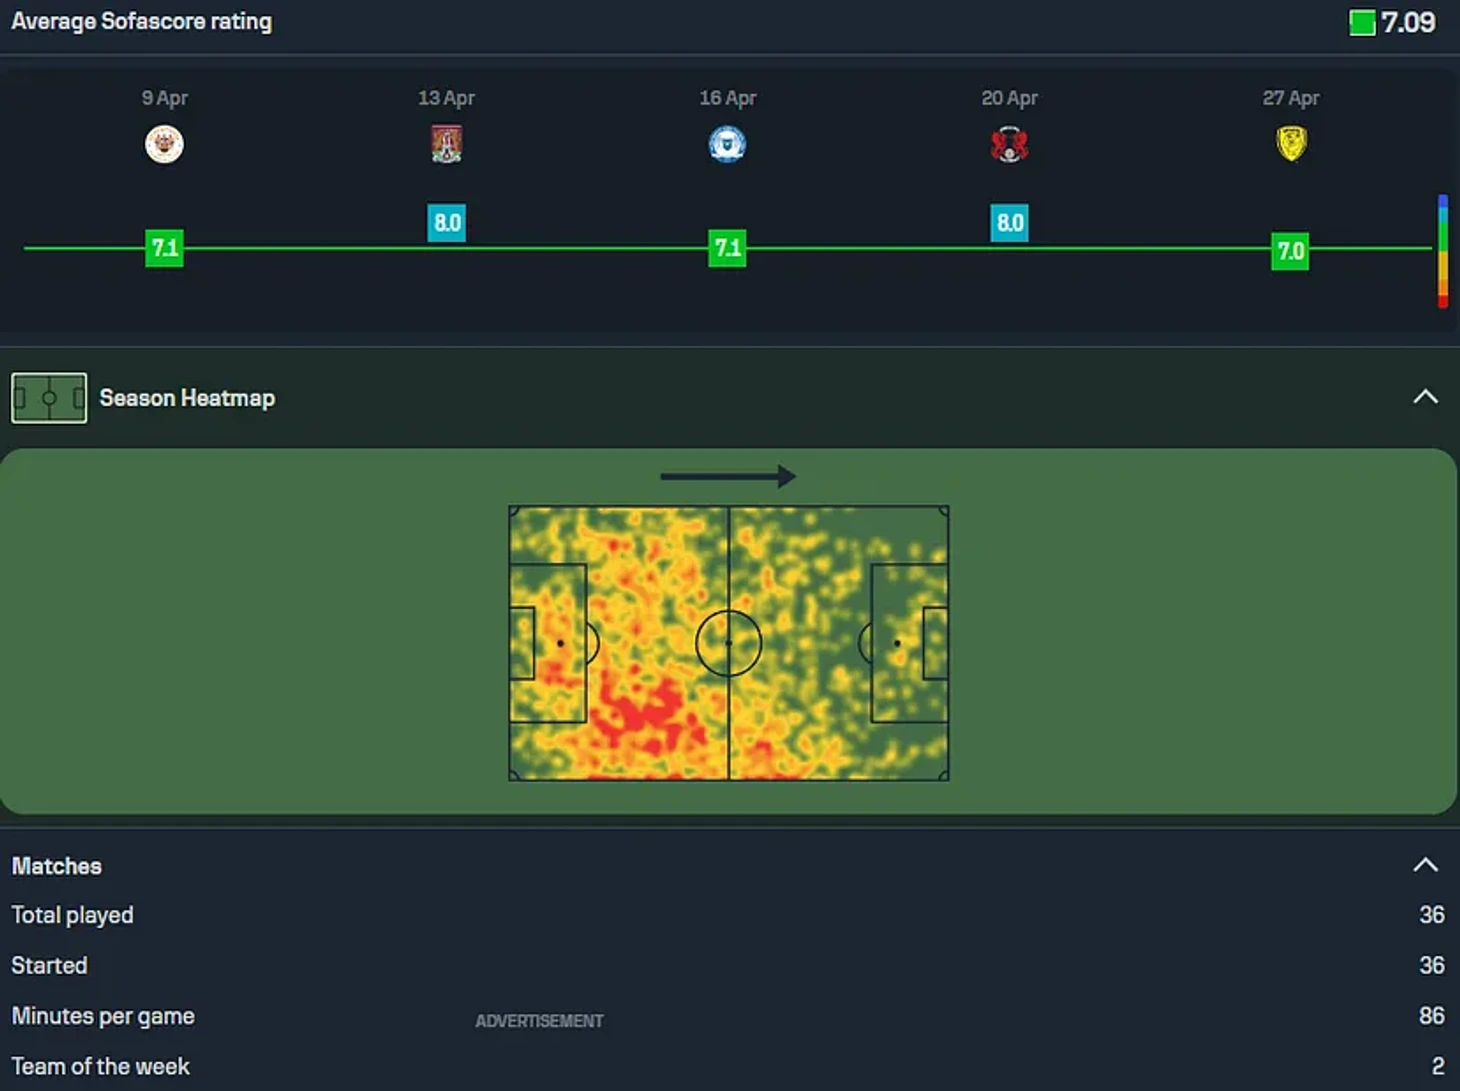Click the 7.1 rating badge for 16 Apr

pyautogui.click(x=727, y=247)
